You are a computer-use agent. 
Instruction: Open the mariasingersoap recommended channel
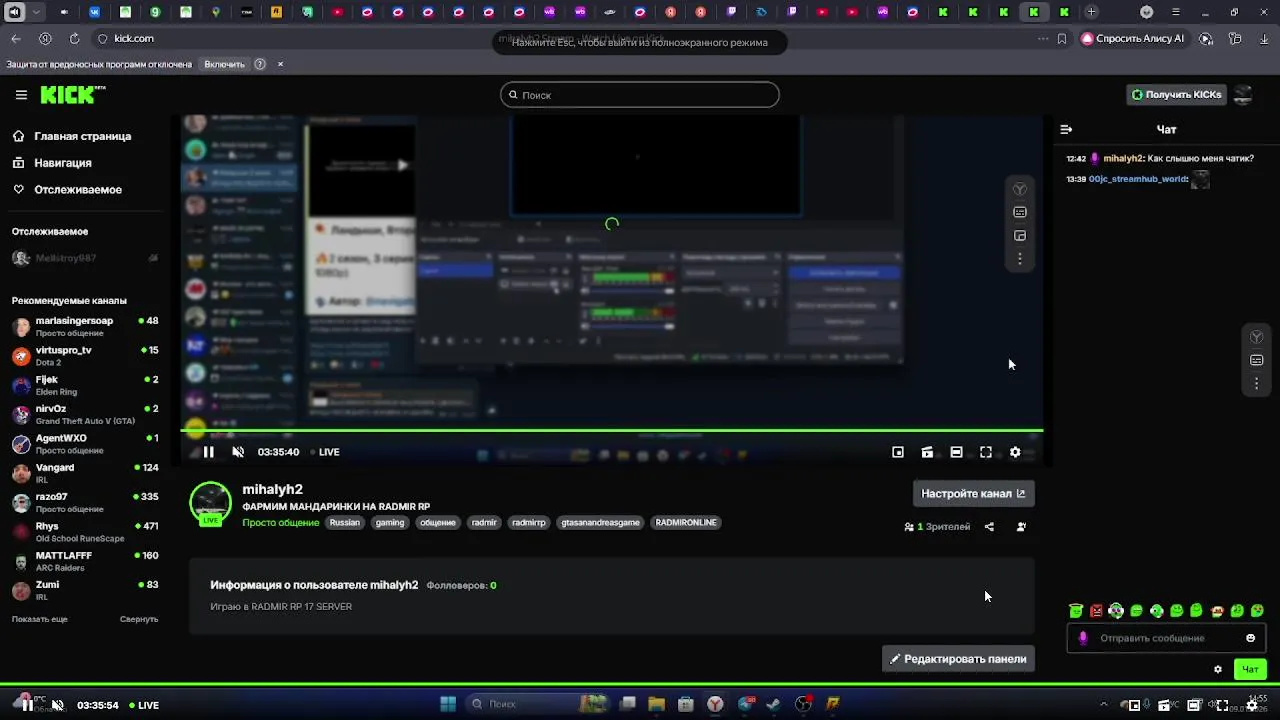coord(85,327)
